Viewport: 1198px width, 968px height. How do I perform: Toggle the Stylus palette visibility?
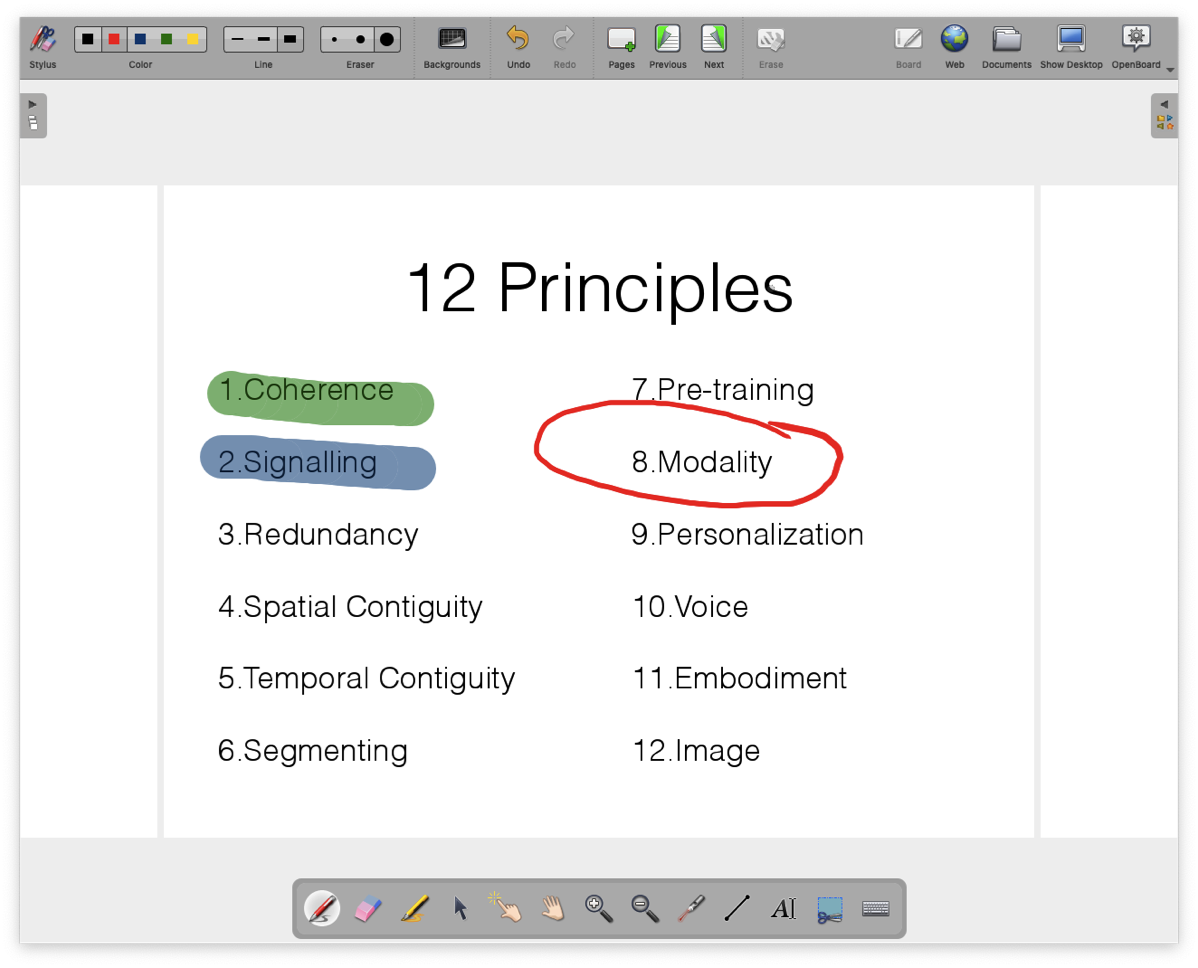tap(43, 46)
